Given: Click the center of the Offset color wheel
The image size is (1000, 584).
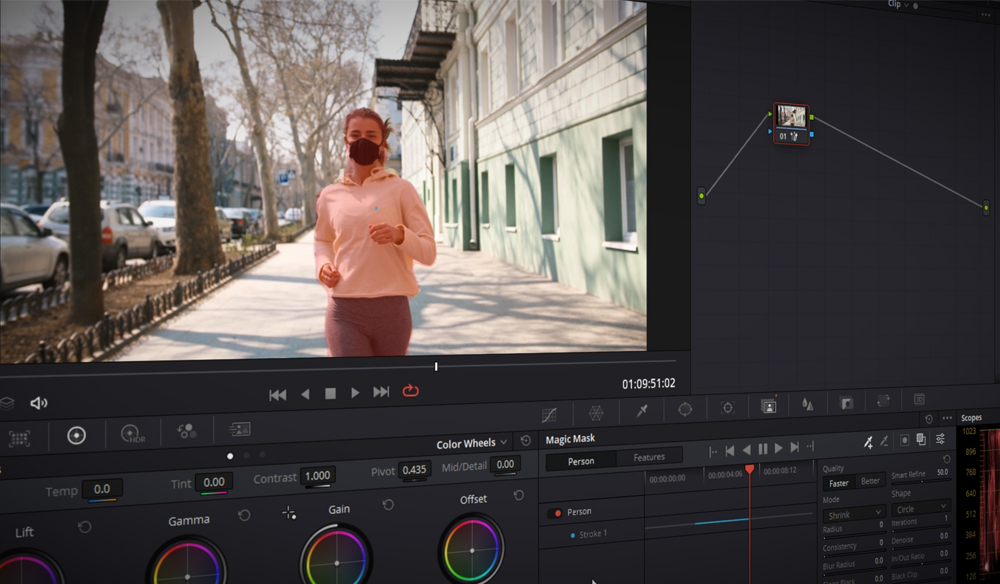Looking at the screenshot, I should point(472,551).
